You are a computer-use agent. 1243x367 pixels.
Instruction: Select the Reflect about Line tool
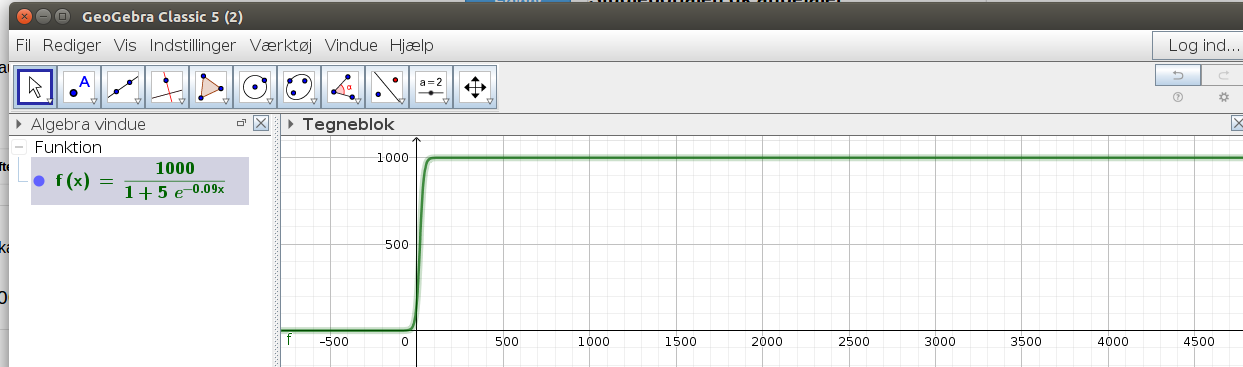coord(387,87)
